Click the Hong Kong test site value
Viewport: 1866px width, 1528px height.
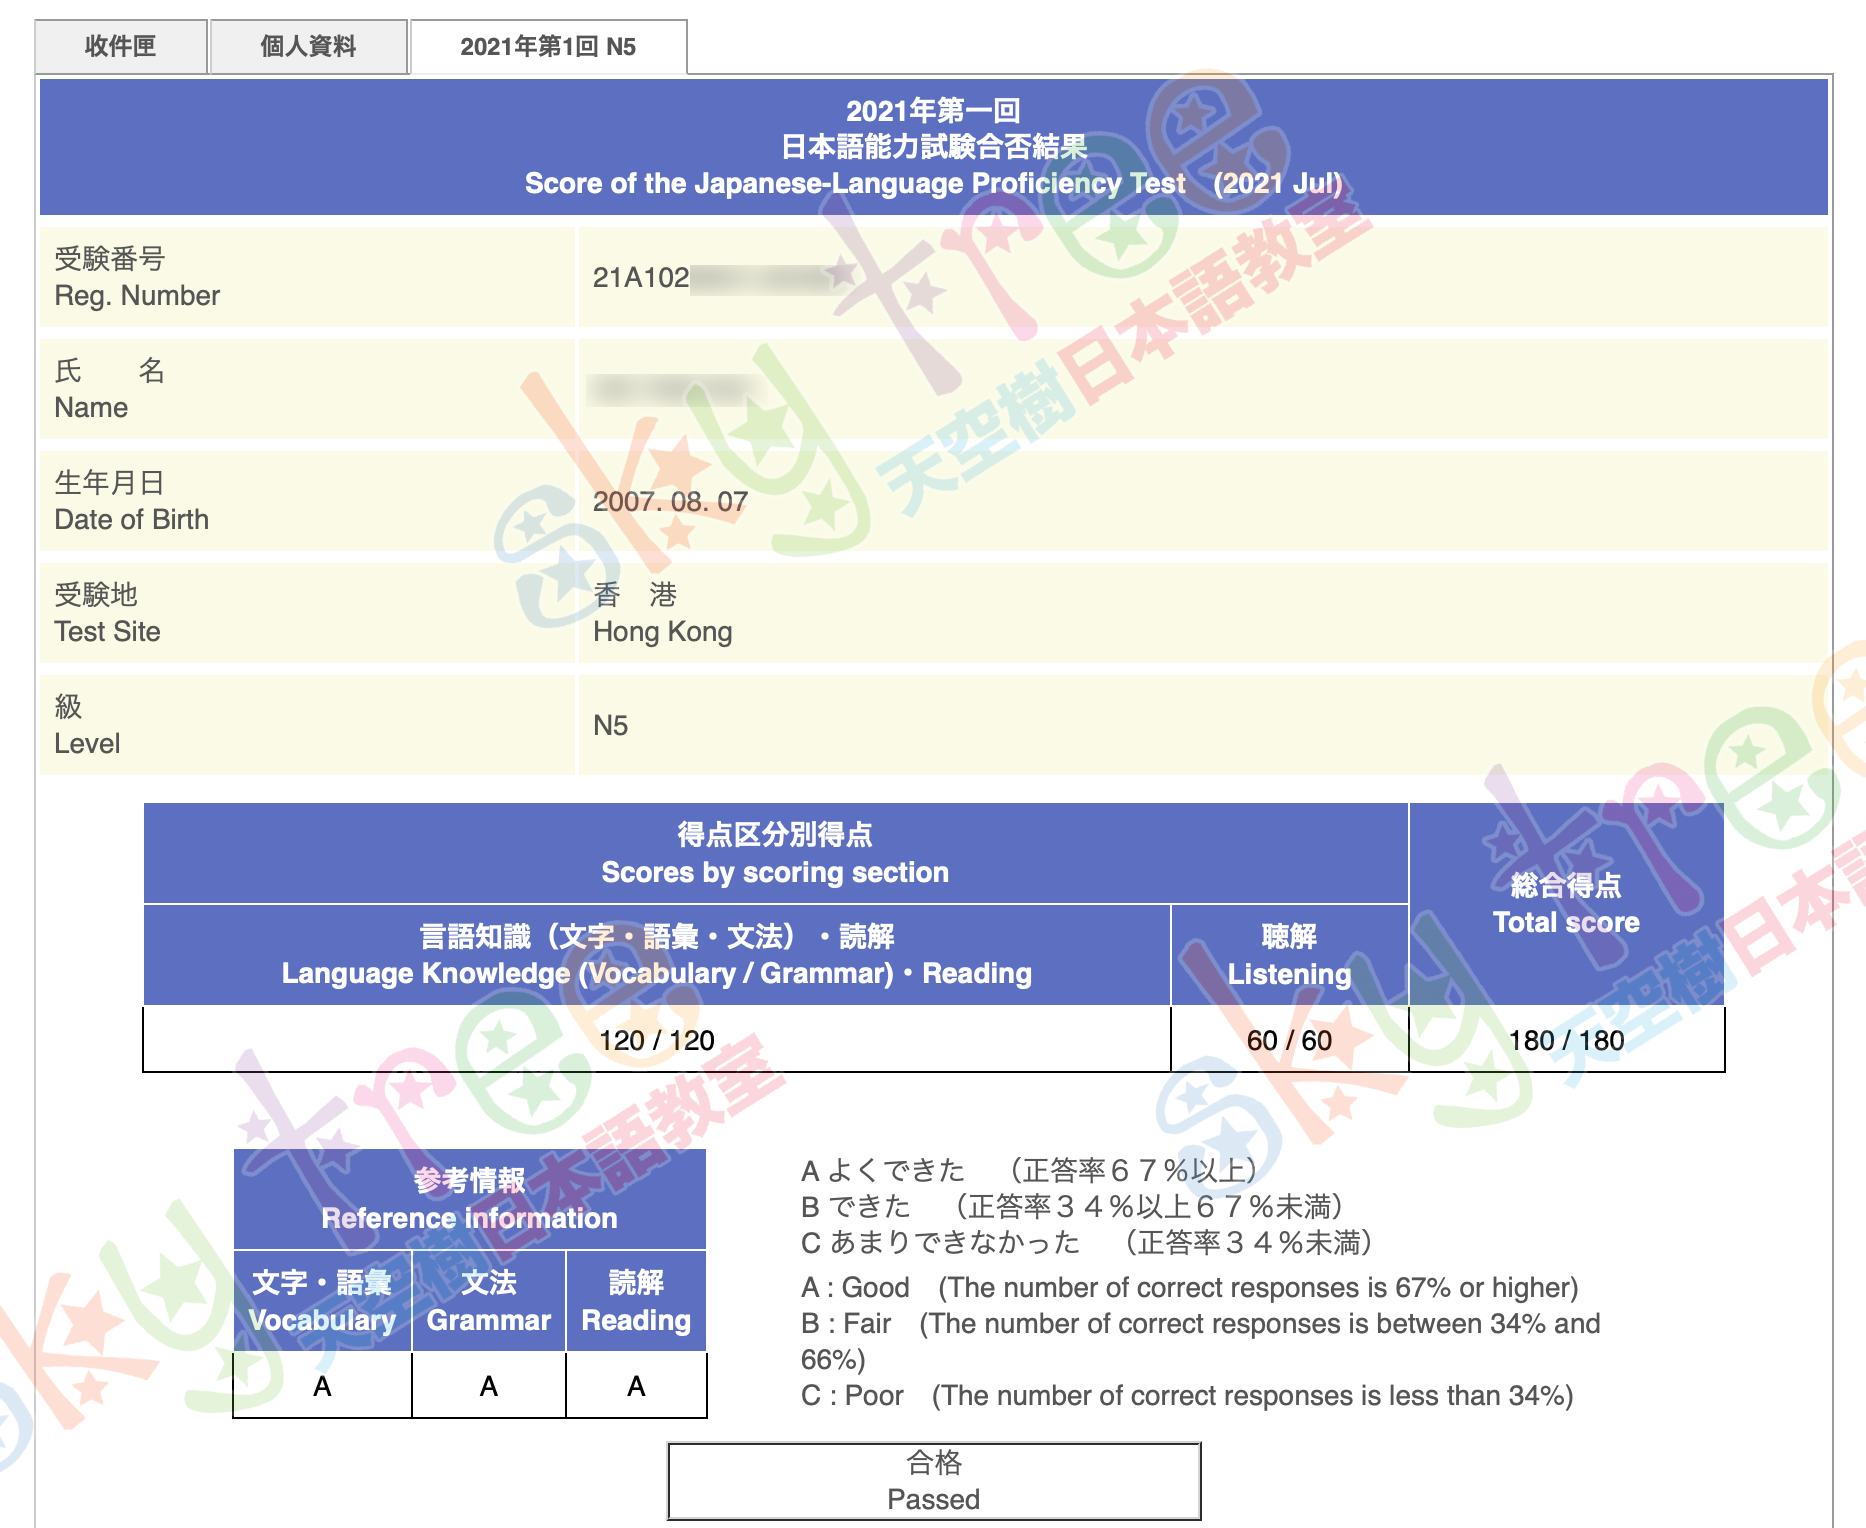pyautogui.click(x=662, y=631)
